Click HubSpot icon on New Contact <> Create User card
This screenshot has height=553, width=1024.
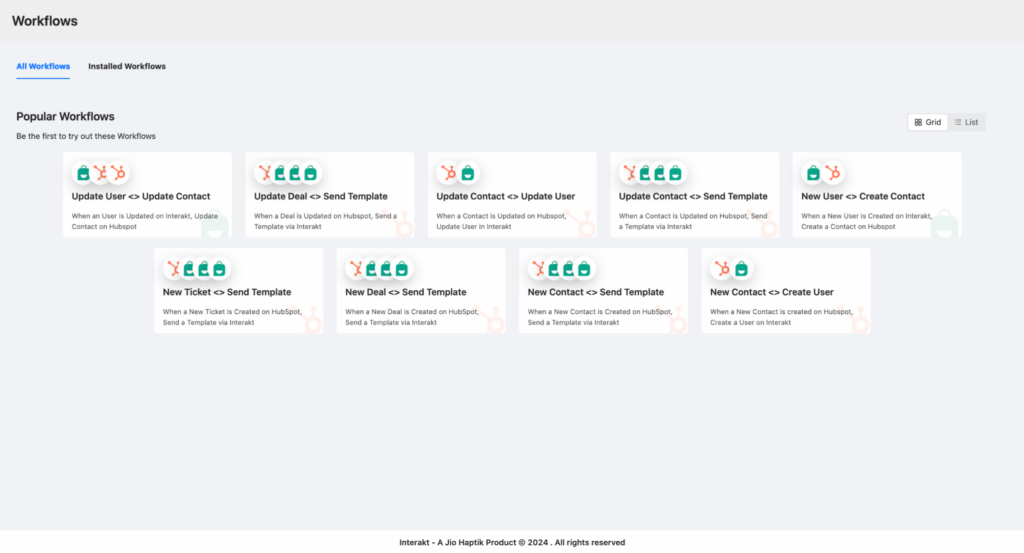(x=722, y=268)
